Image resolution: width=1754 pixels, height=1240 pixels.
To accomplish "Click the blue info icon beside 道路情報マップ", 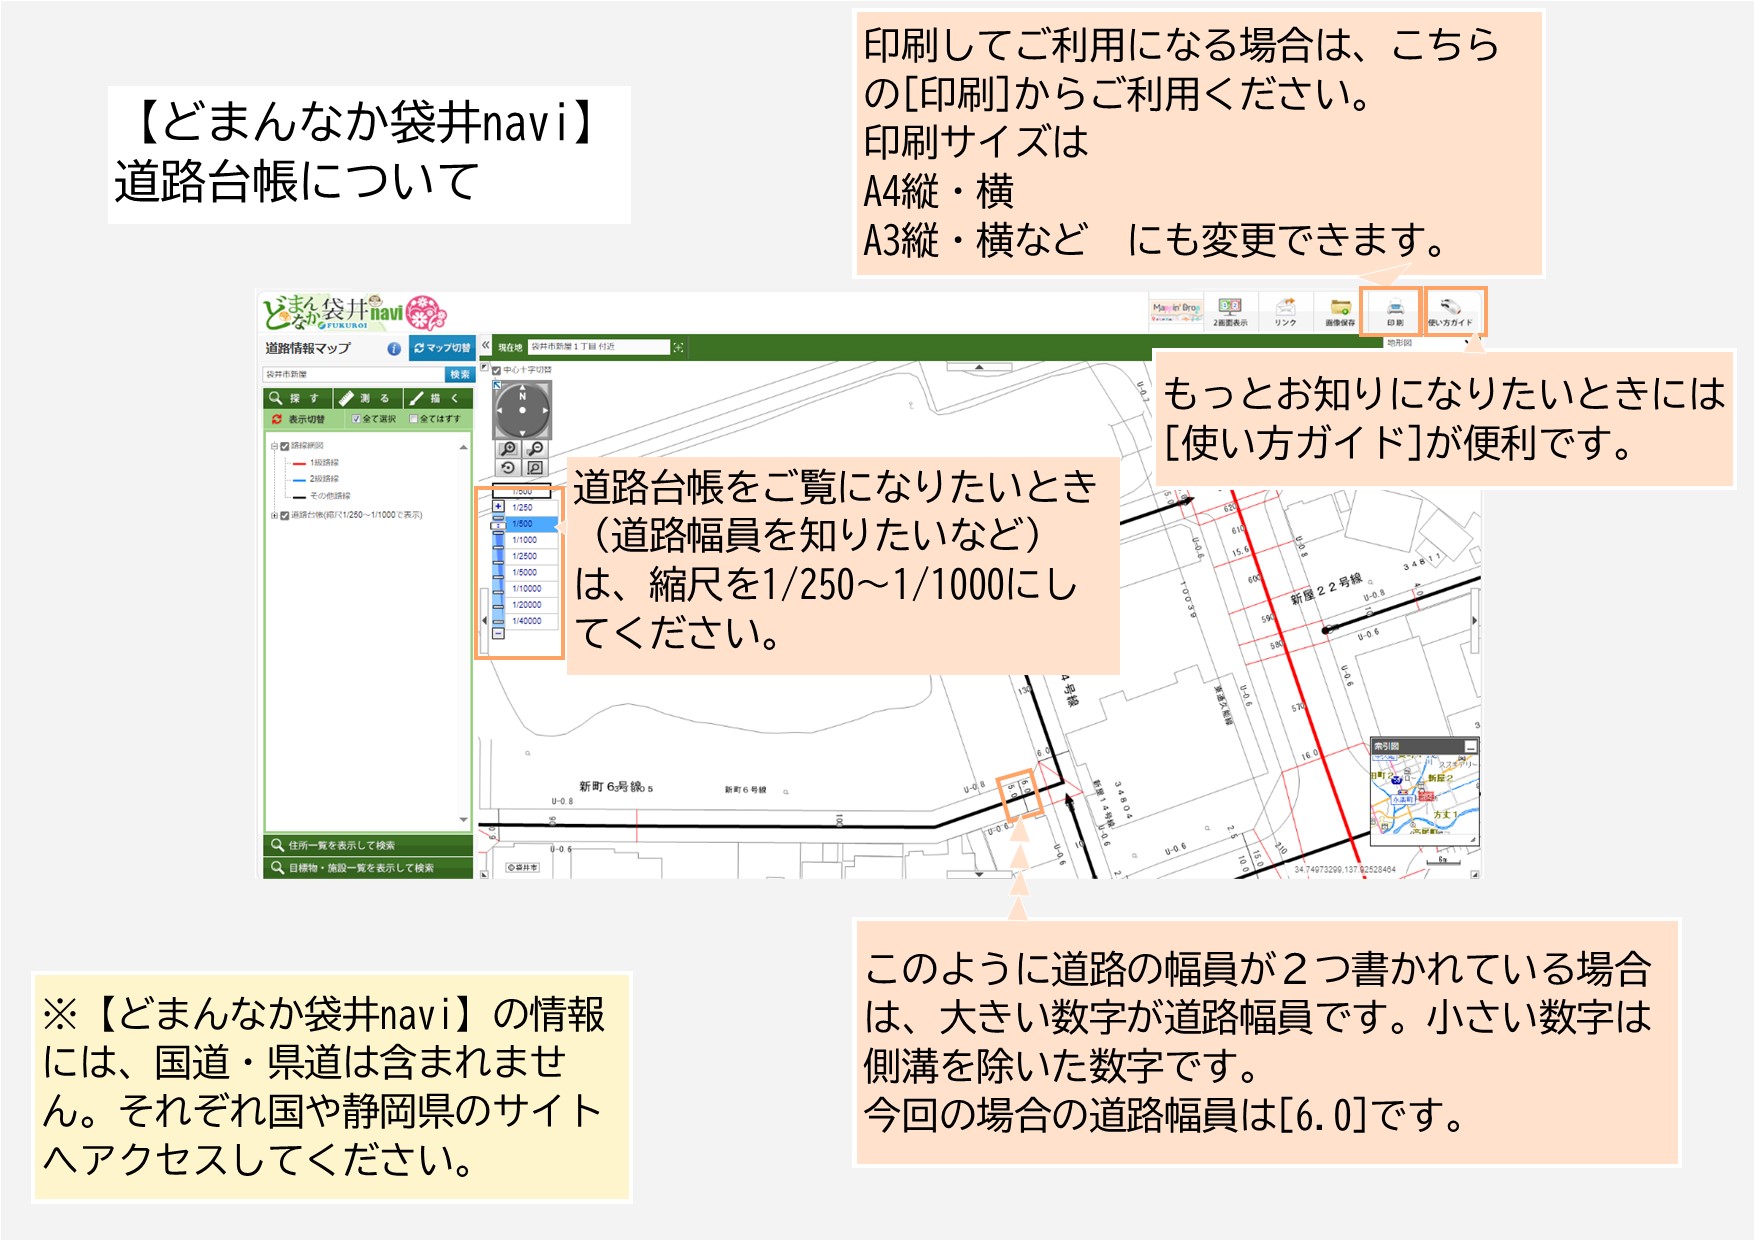I will tap(394, 349).
